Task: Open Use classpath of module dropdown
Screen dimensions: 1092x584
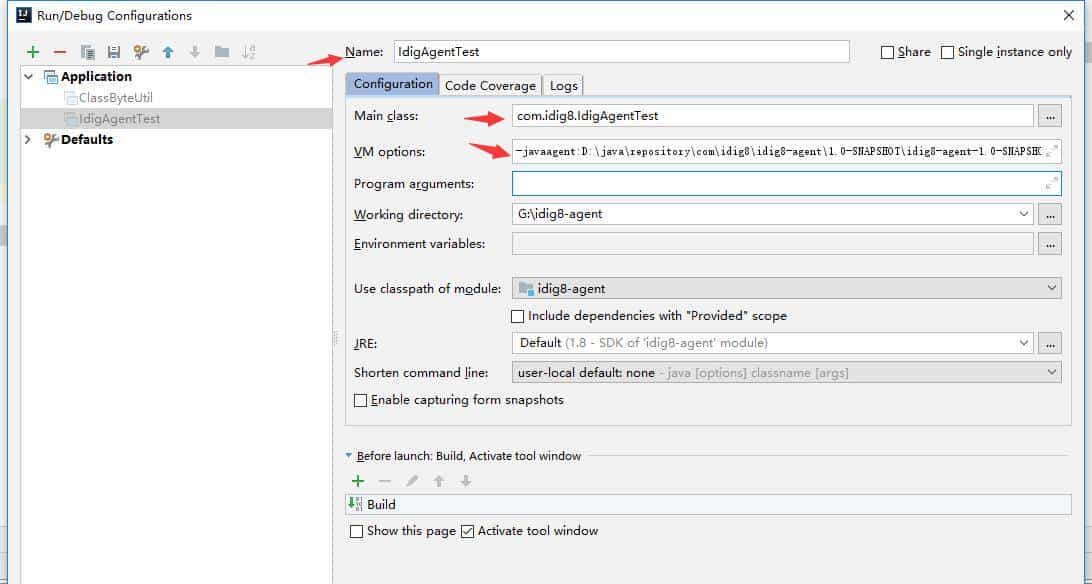Action: tap(1052, 288)
